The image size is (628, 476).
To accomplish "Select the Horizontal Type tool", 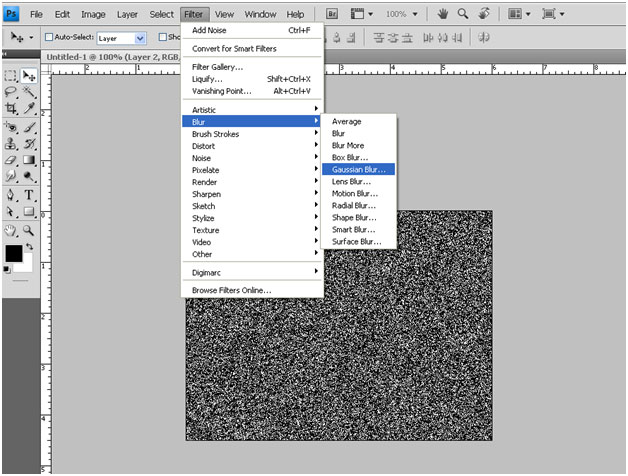I will [x=29, y=195].
